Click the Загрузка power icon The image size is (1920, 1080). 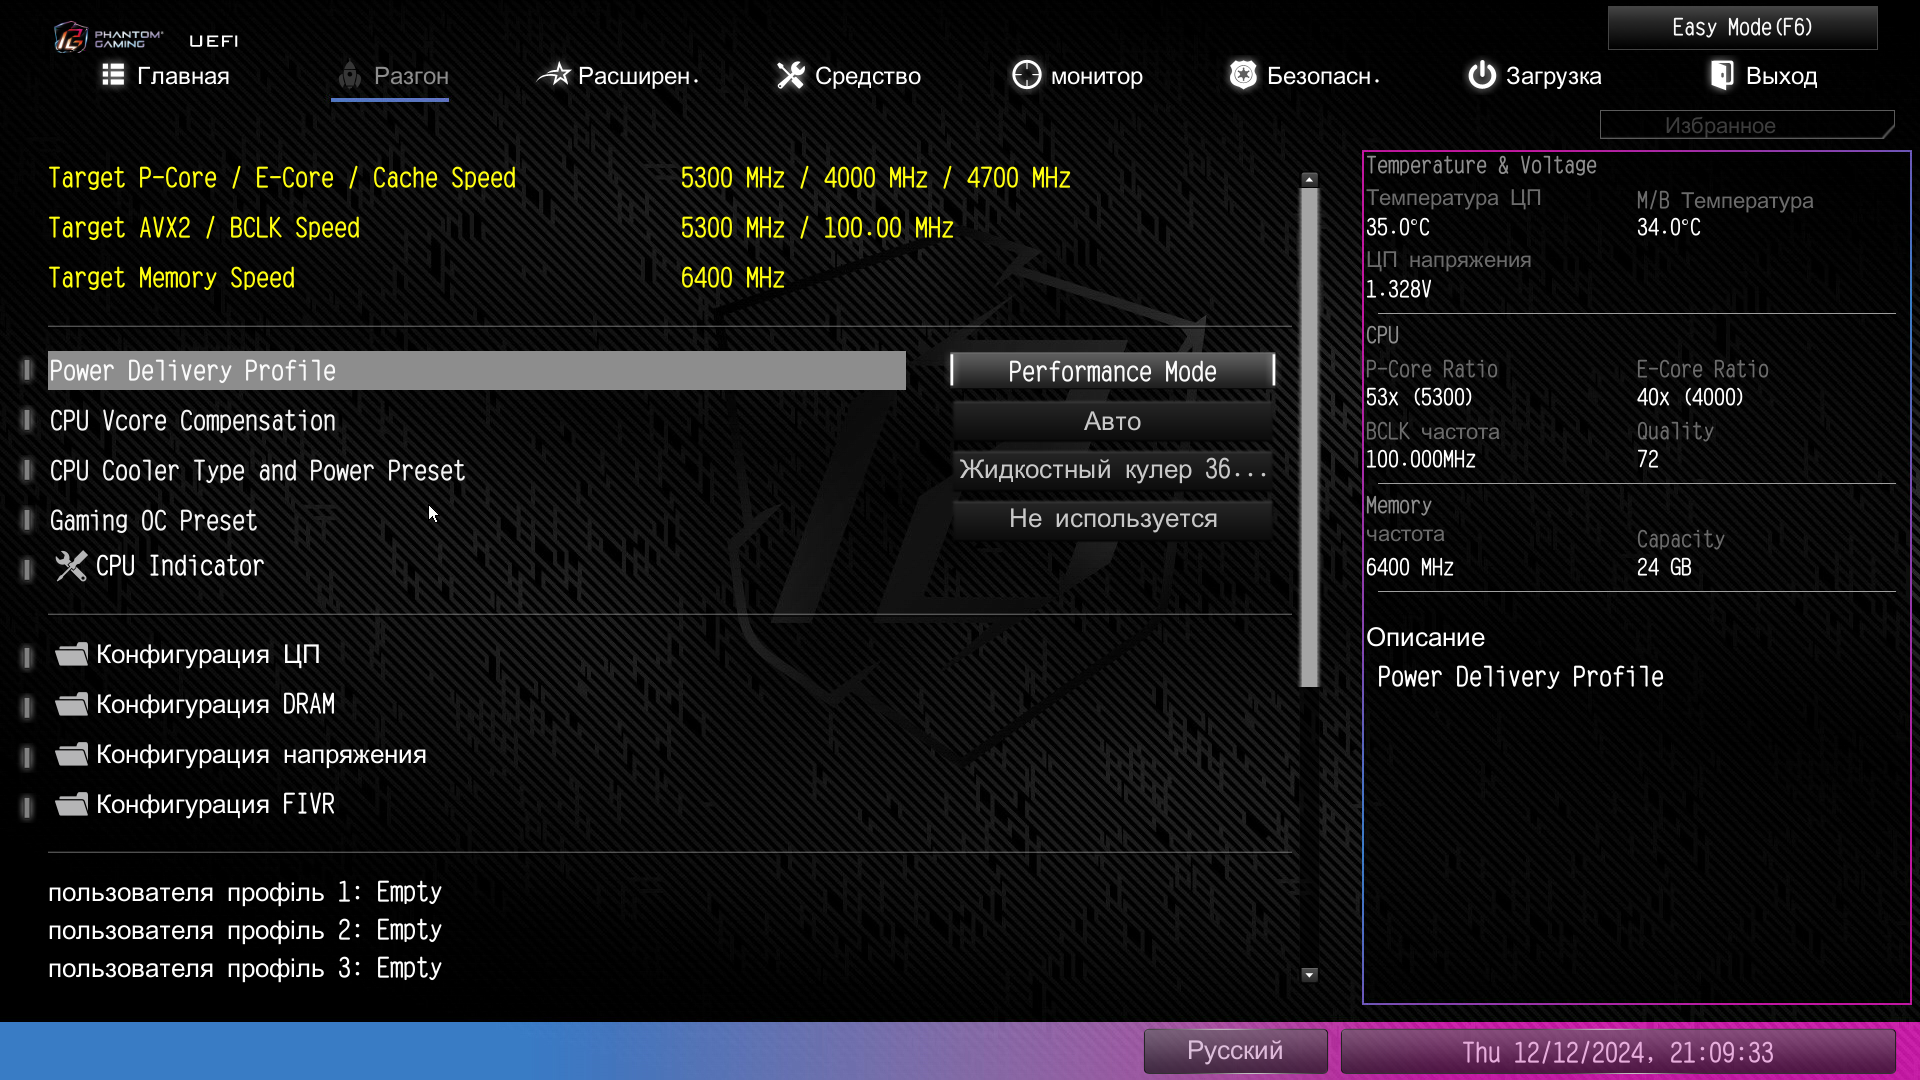1481,75
